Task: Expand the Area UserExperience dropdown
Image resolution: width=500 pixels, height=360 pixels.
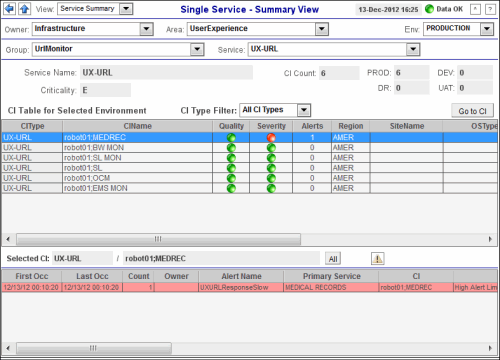Action: tap(322, 29)
